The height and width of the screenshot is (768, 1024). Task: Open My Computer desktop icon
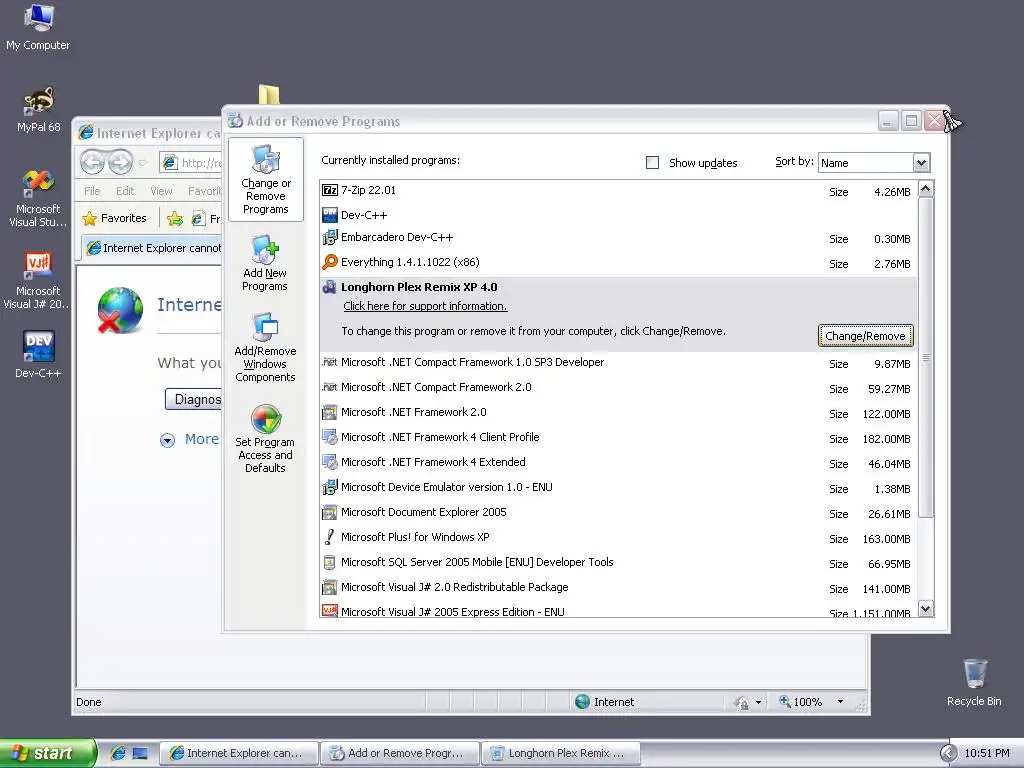pyautogui.click(x=38, y=27)
